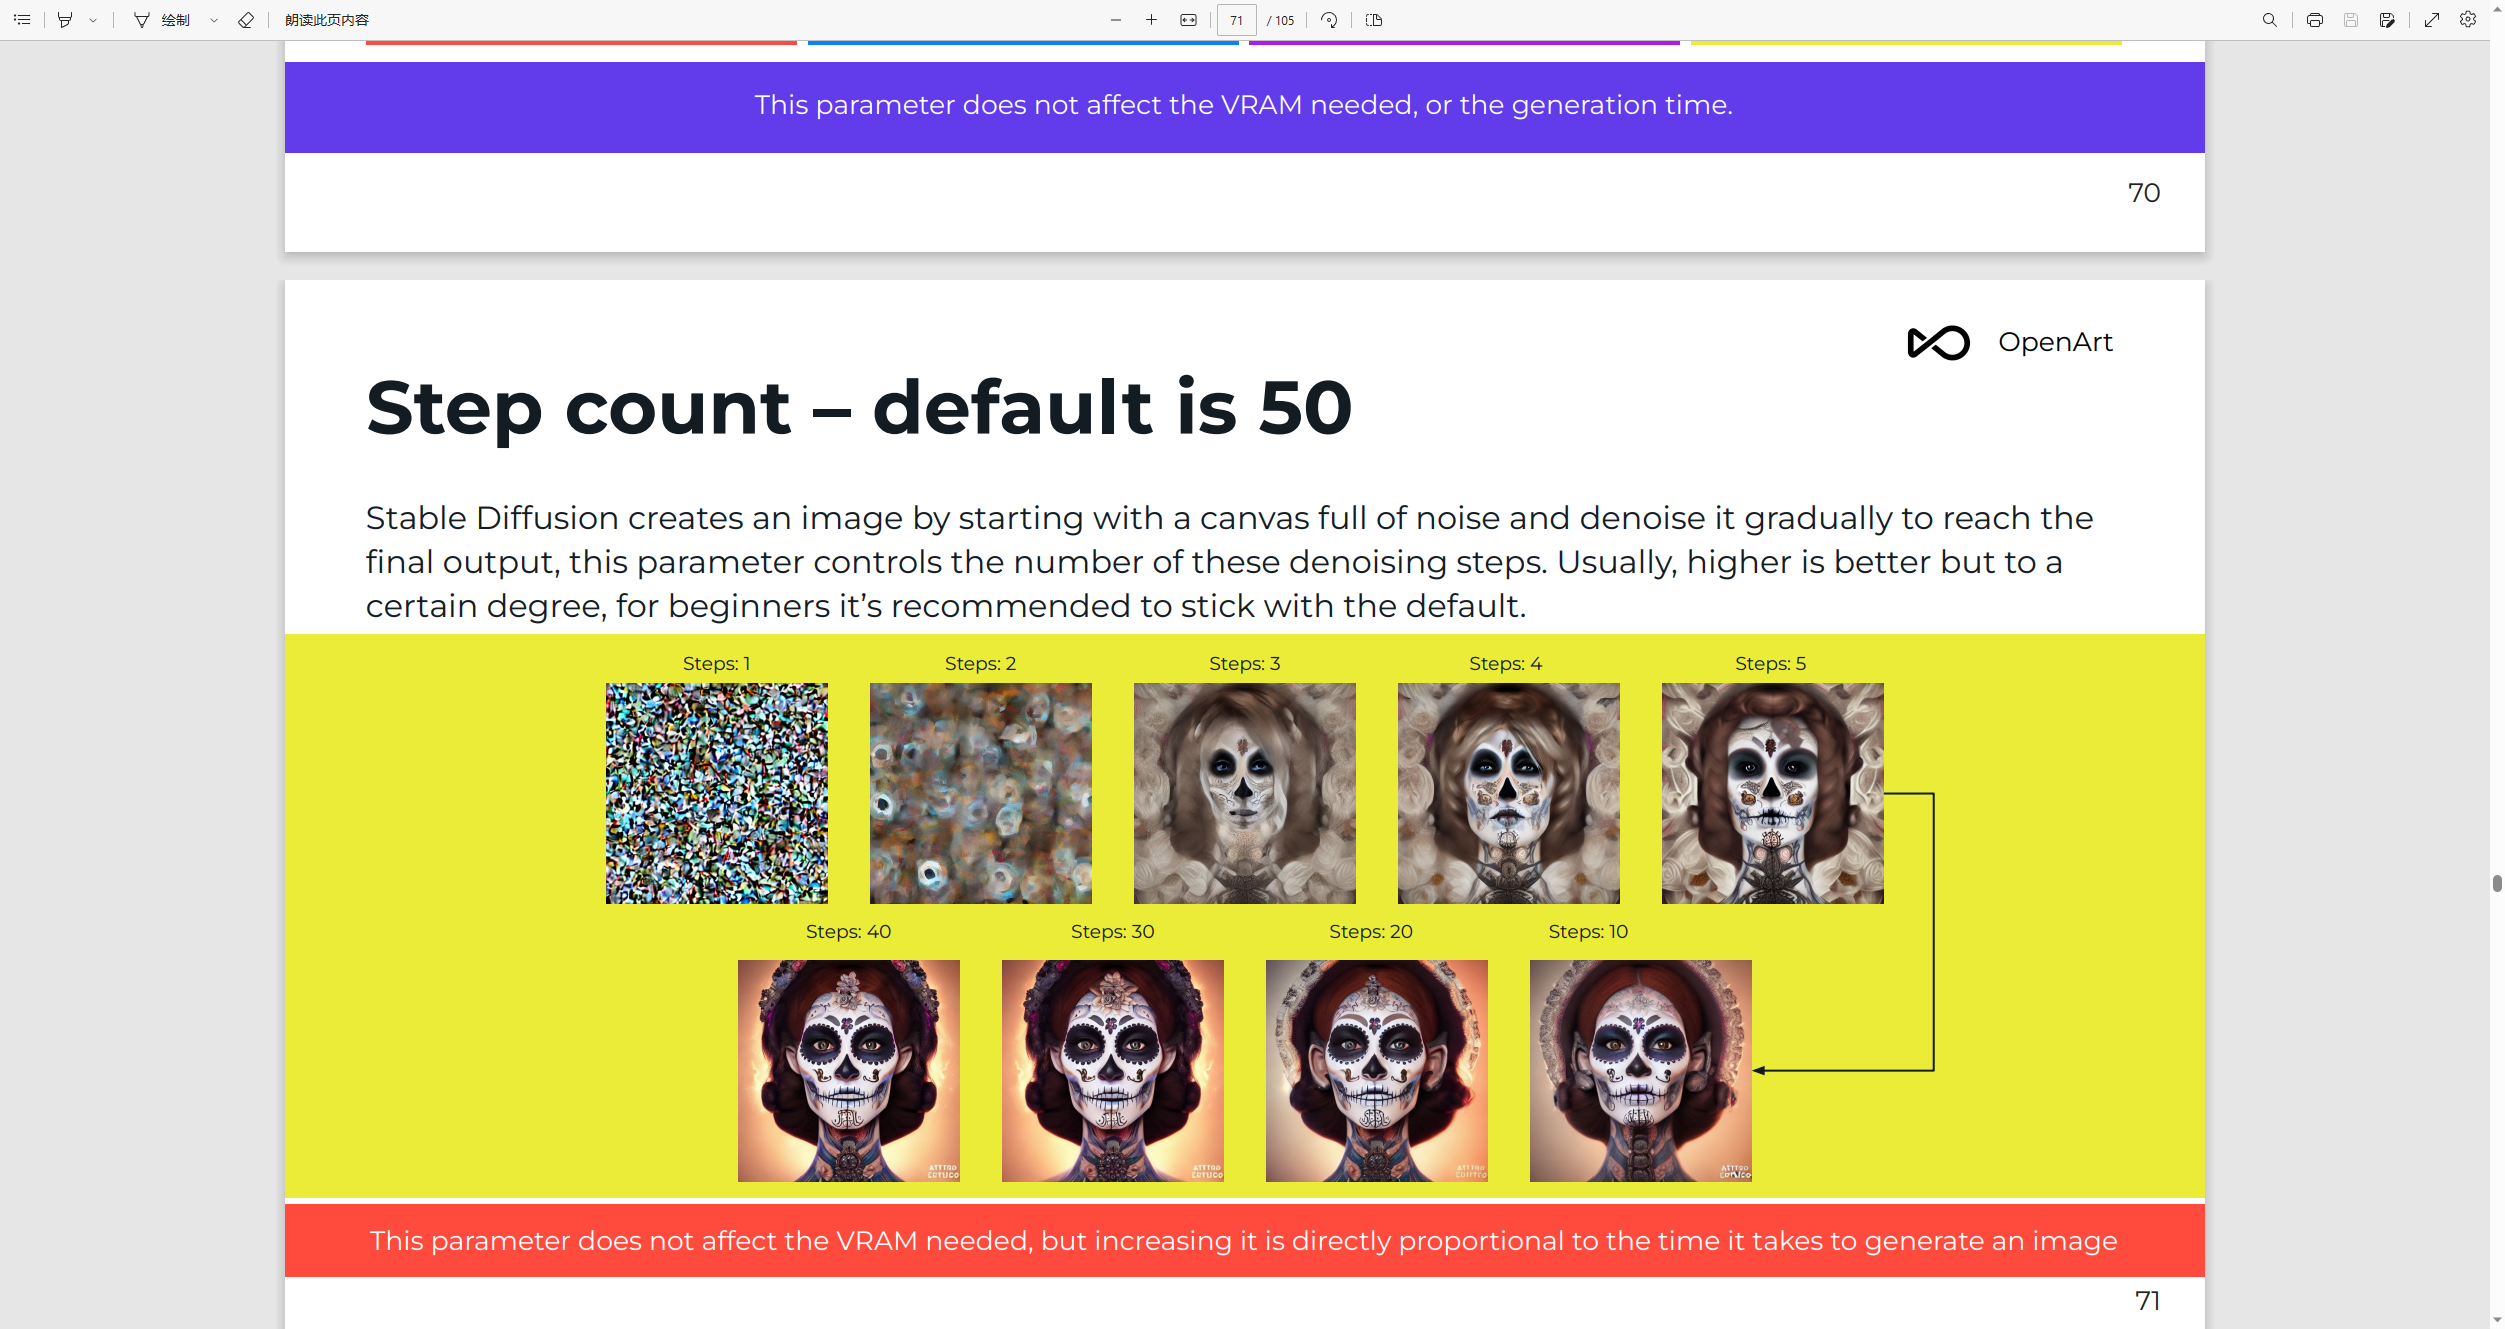Open draw tool options chevron
This screenshot has height=1329, width=2505.
click(214, 20)
